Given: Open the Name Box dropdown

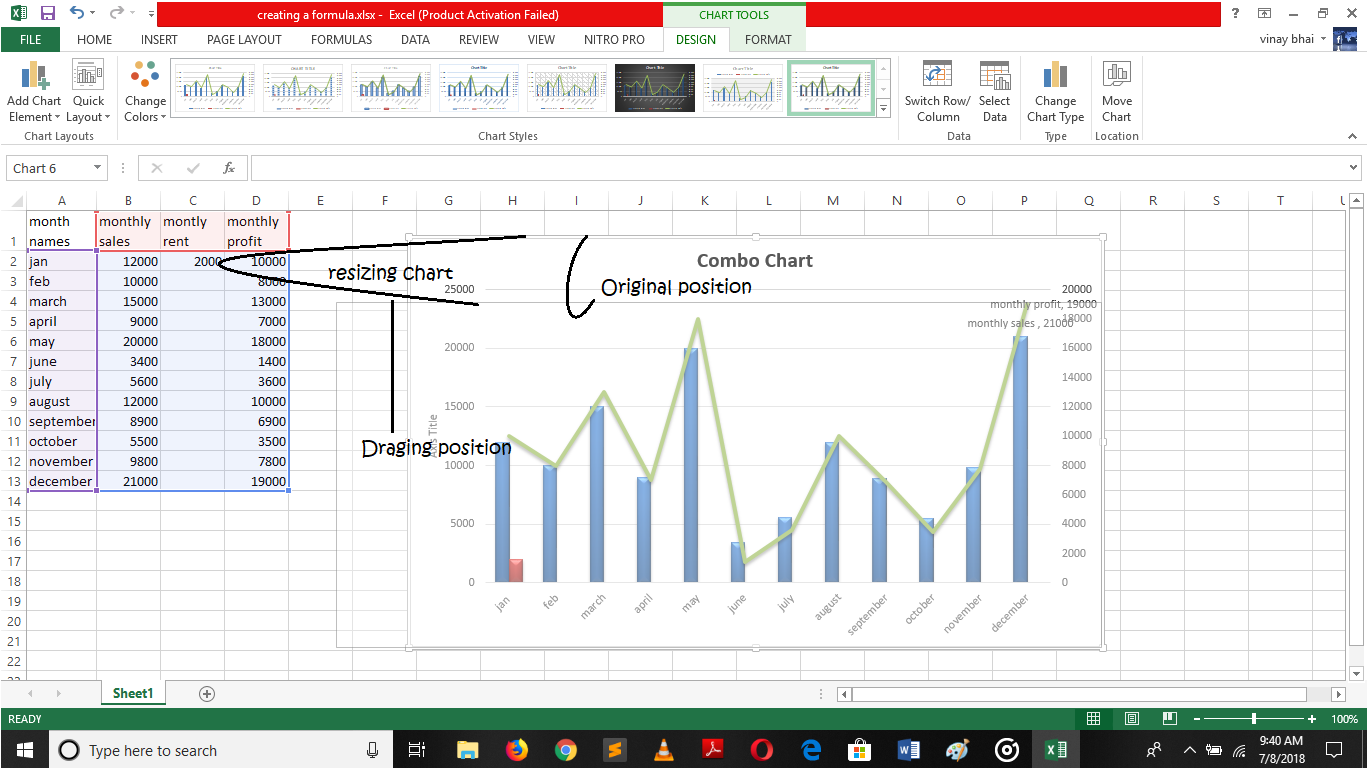Looking at the screenshot, I should click(97, 168).
